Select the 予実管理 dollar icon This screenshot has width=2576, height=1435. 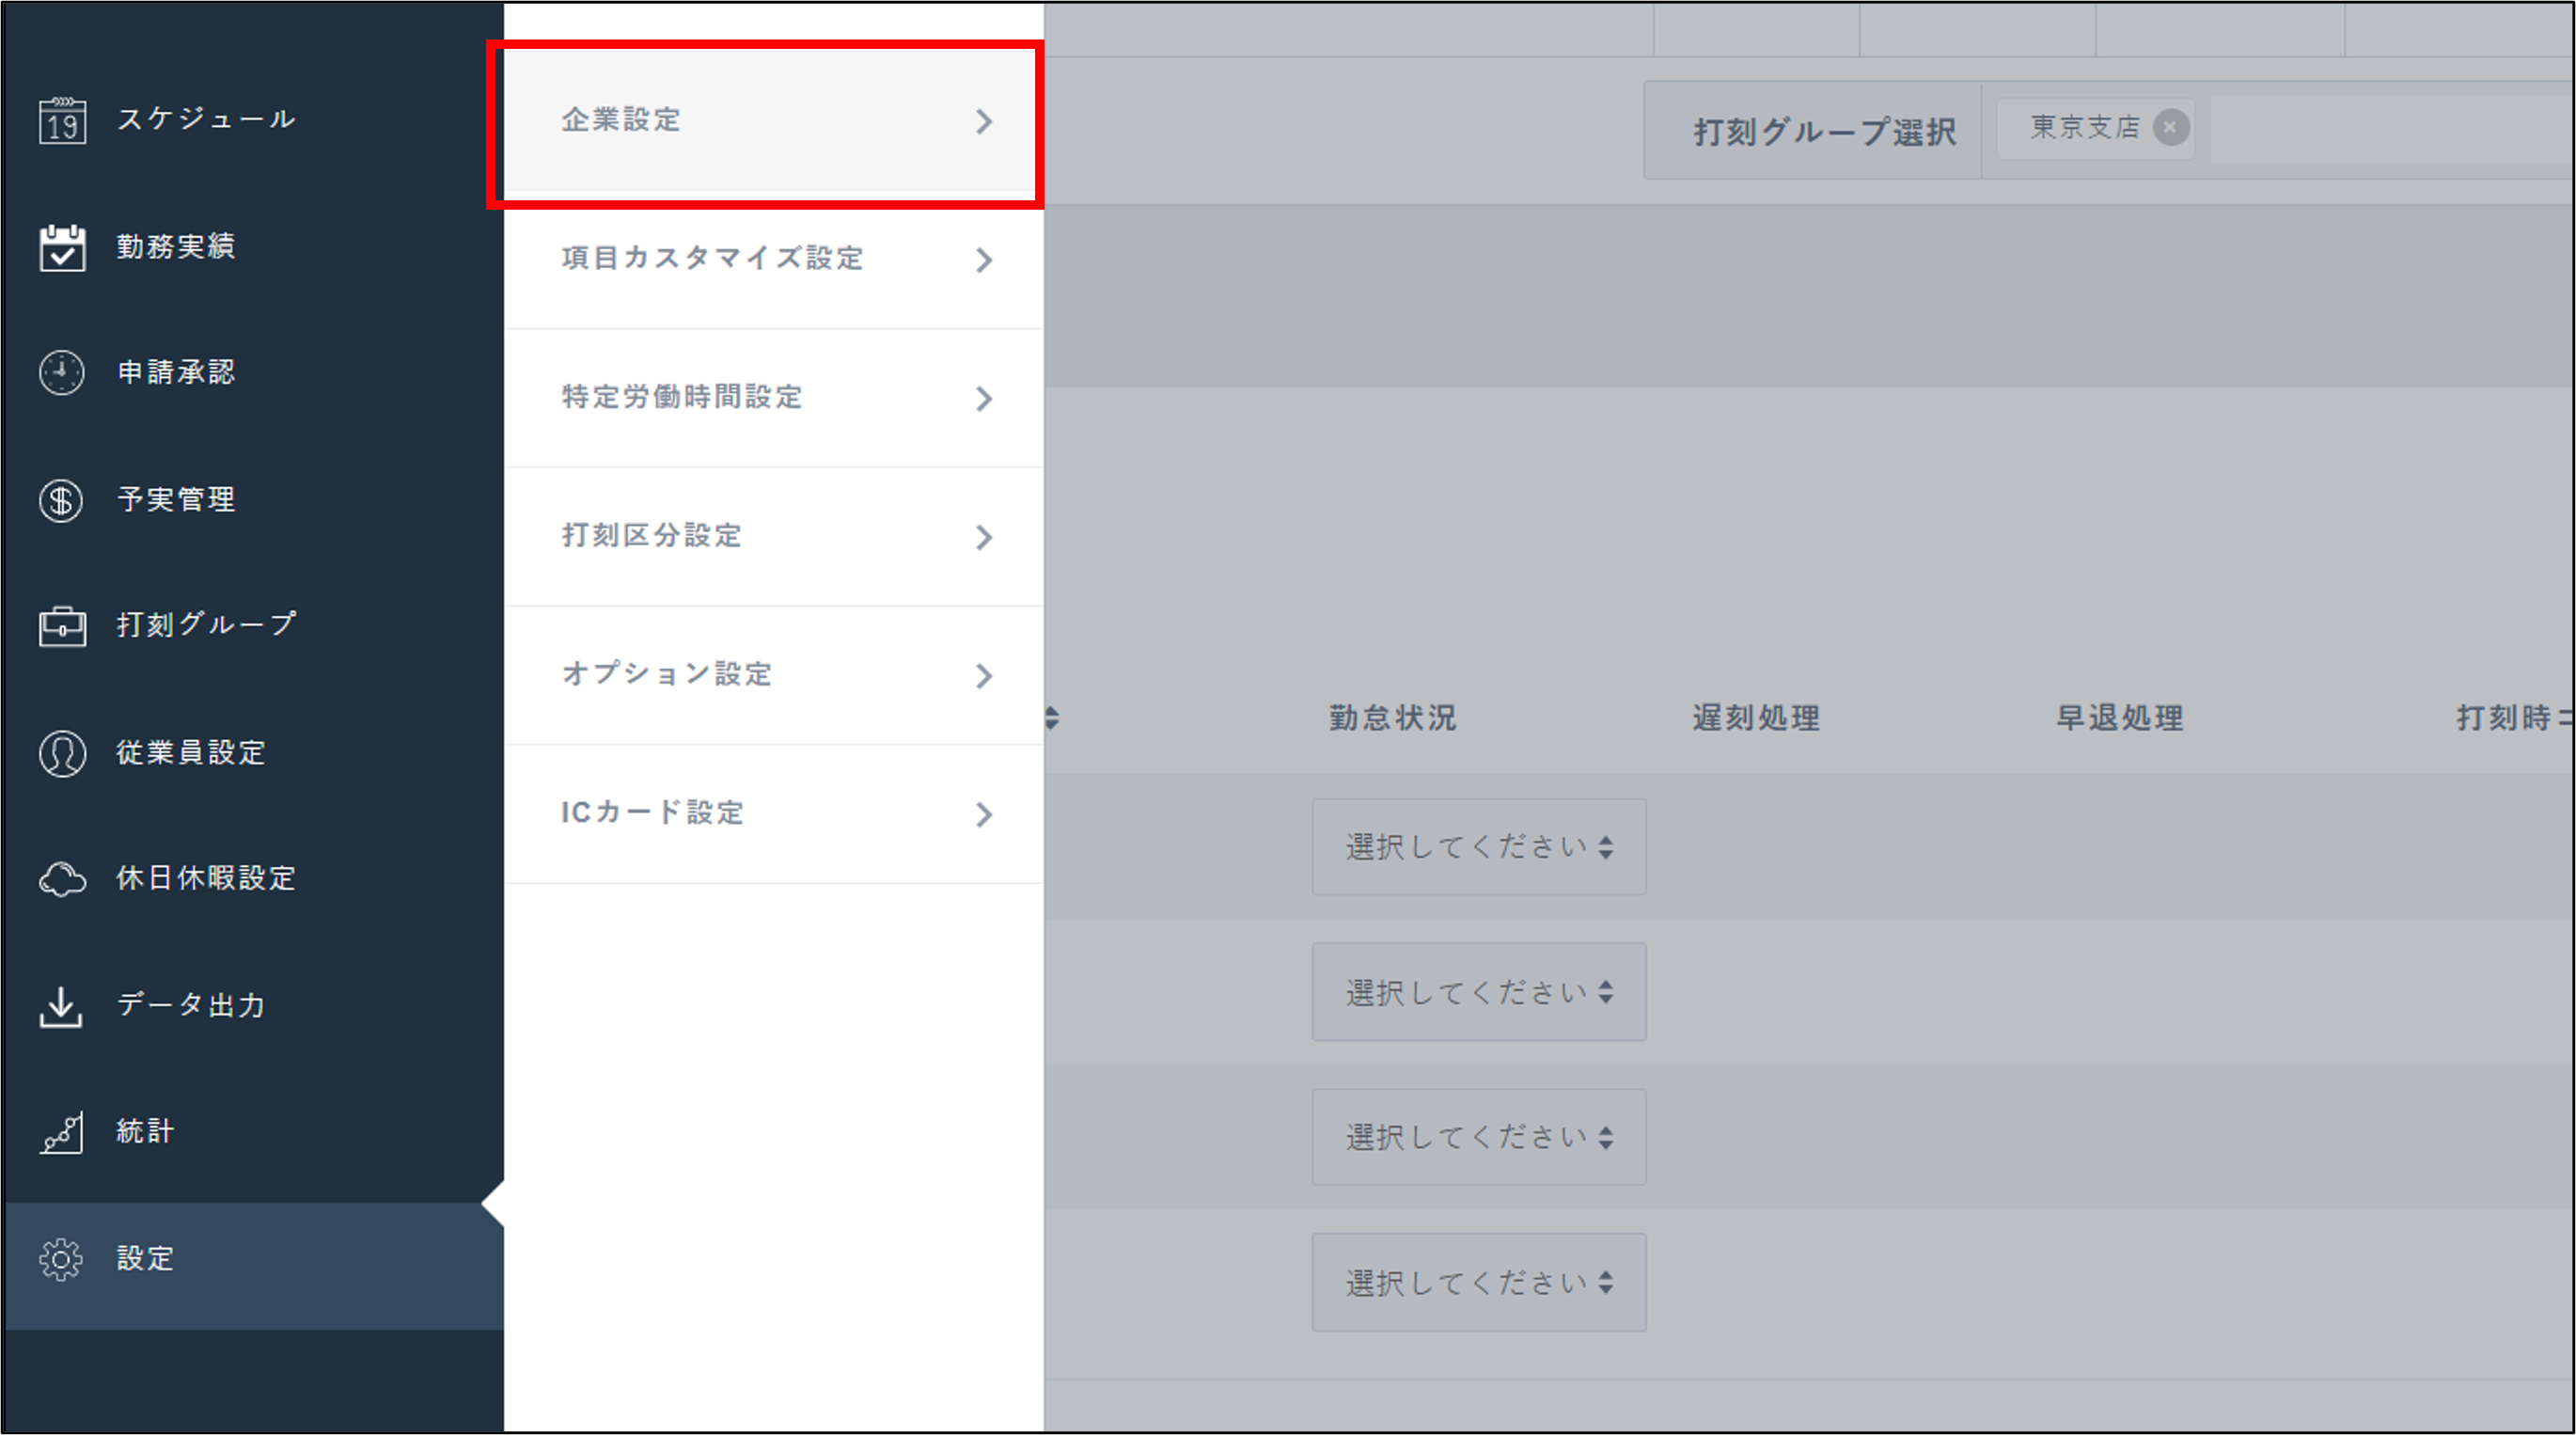(x=62, y=500)
